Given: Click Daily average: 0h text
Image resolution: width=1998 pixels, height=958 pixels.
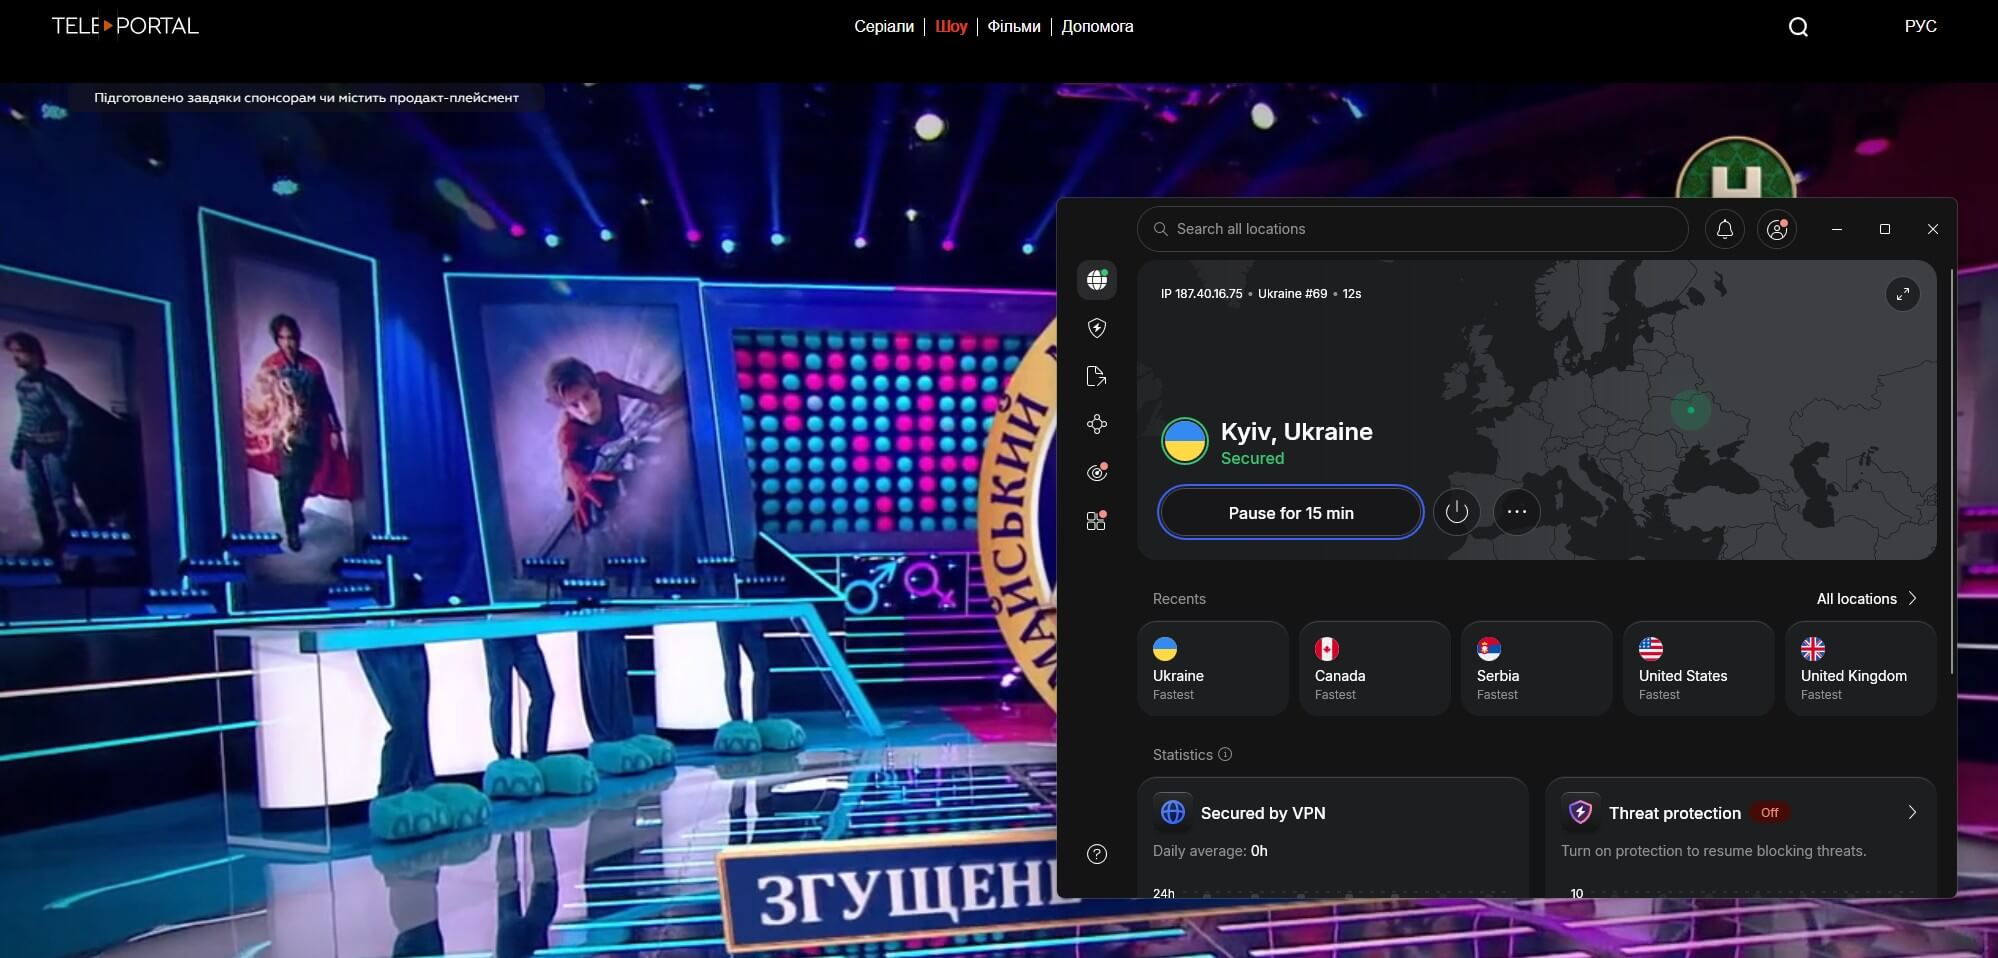Looking at the screenshot, I should (1210, 851).
